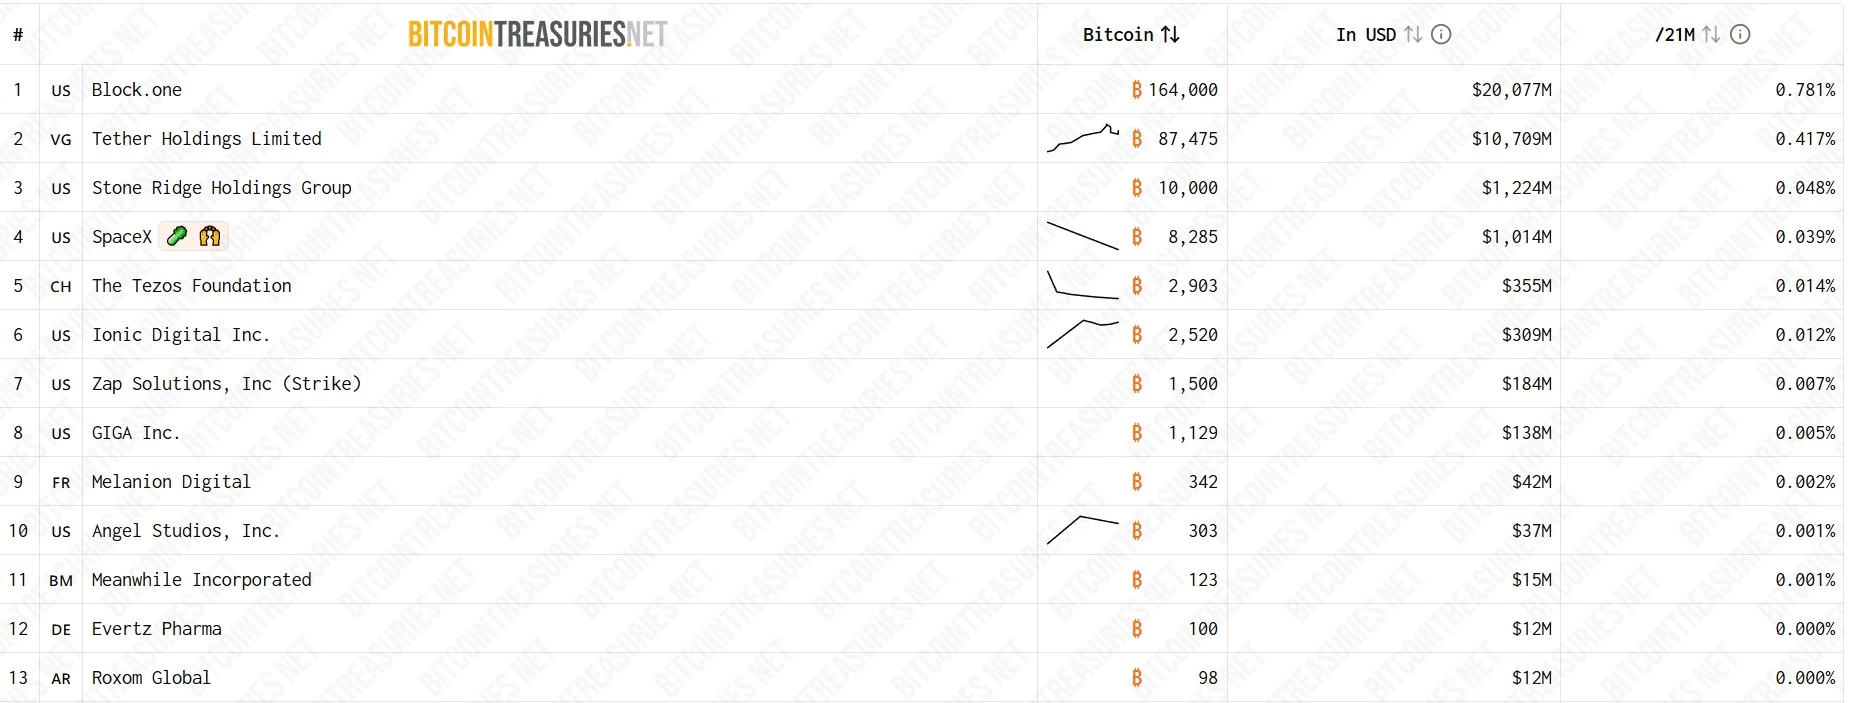1849x703 pixels.
Task: Click Tether Holdings sparkline chart
Action: point(1085,138)
